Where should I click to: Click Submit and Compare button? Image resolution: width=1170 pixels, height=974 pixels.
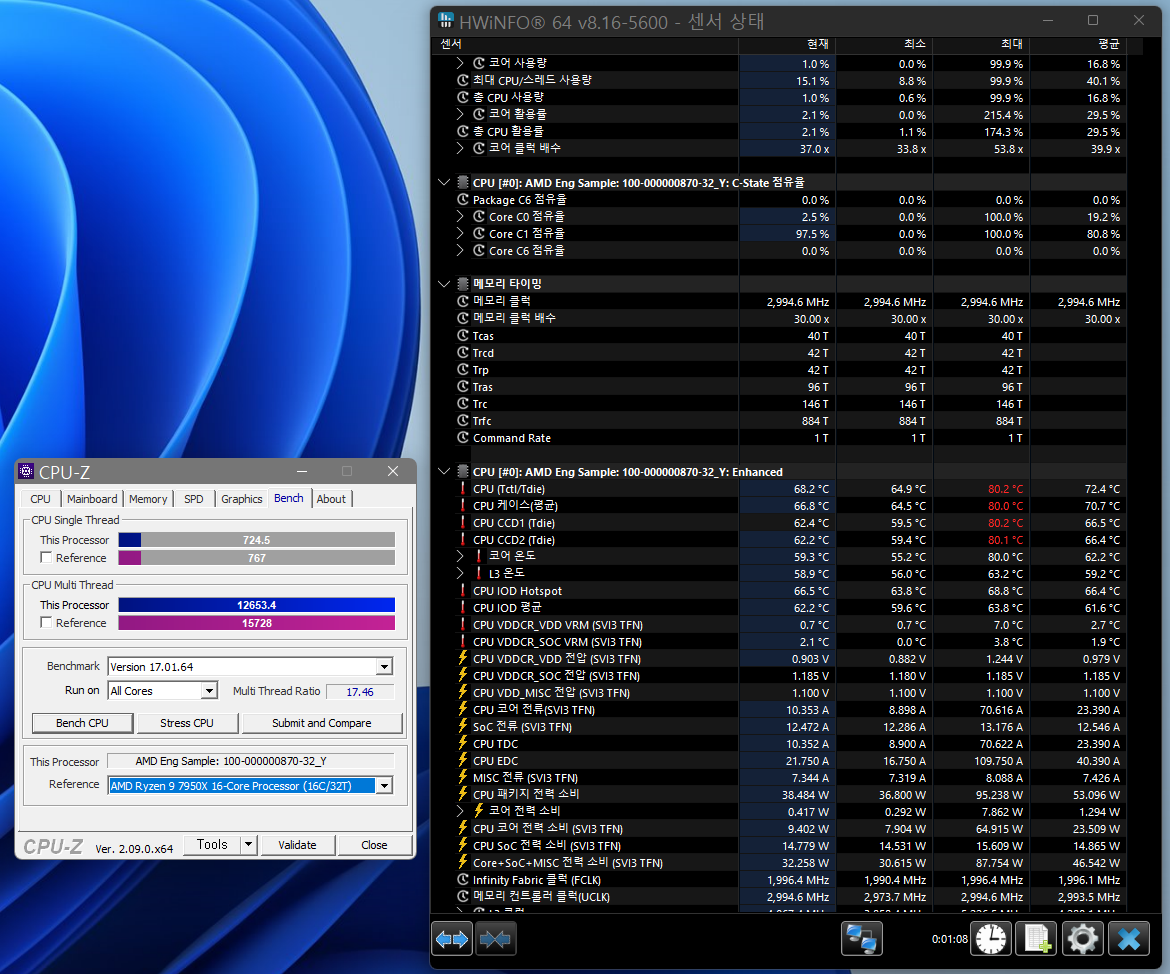(322, 722)
